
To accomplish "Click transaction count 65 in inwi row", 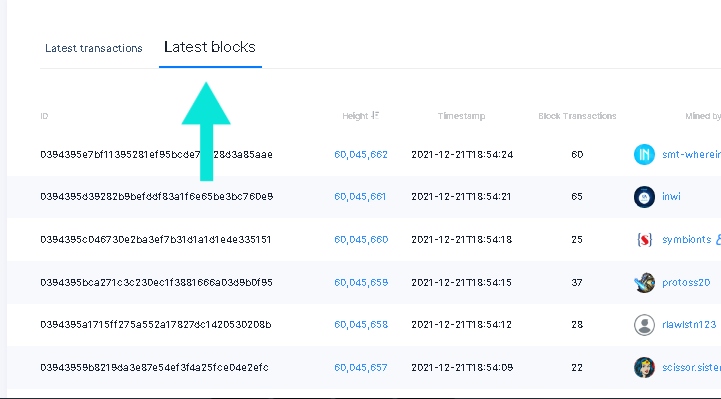I will [x=577, y=196].
